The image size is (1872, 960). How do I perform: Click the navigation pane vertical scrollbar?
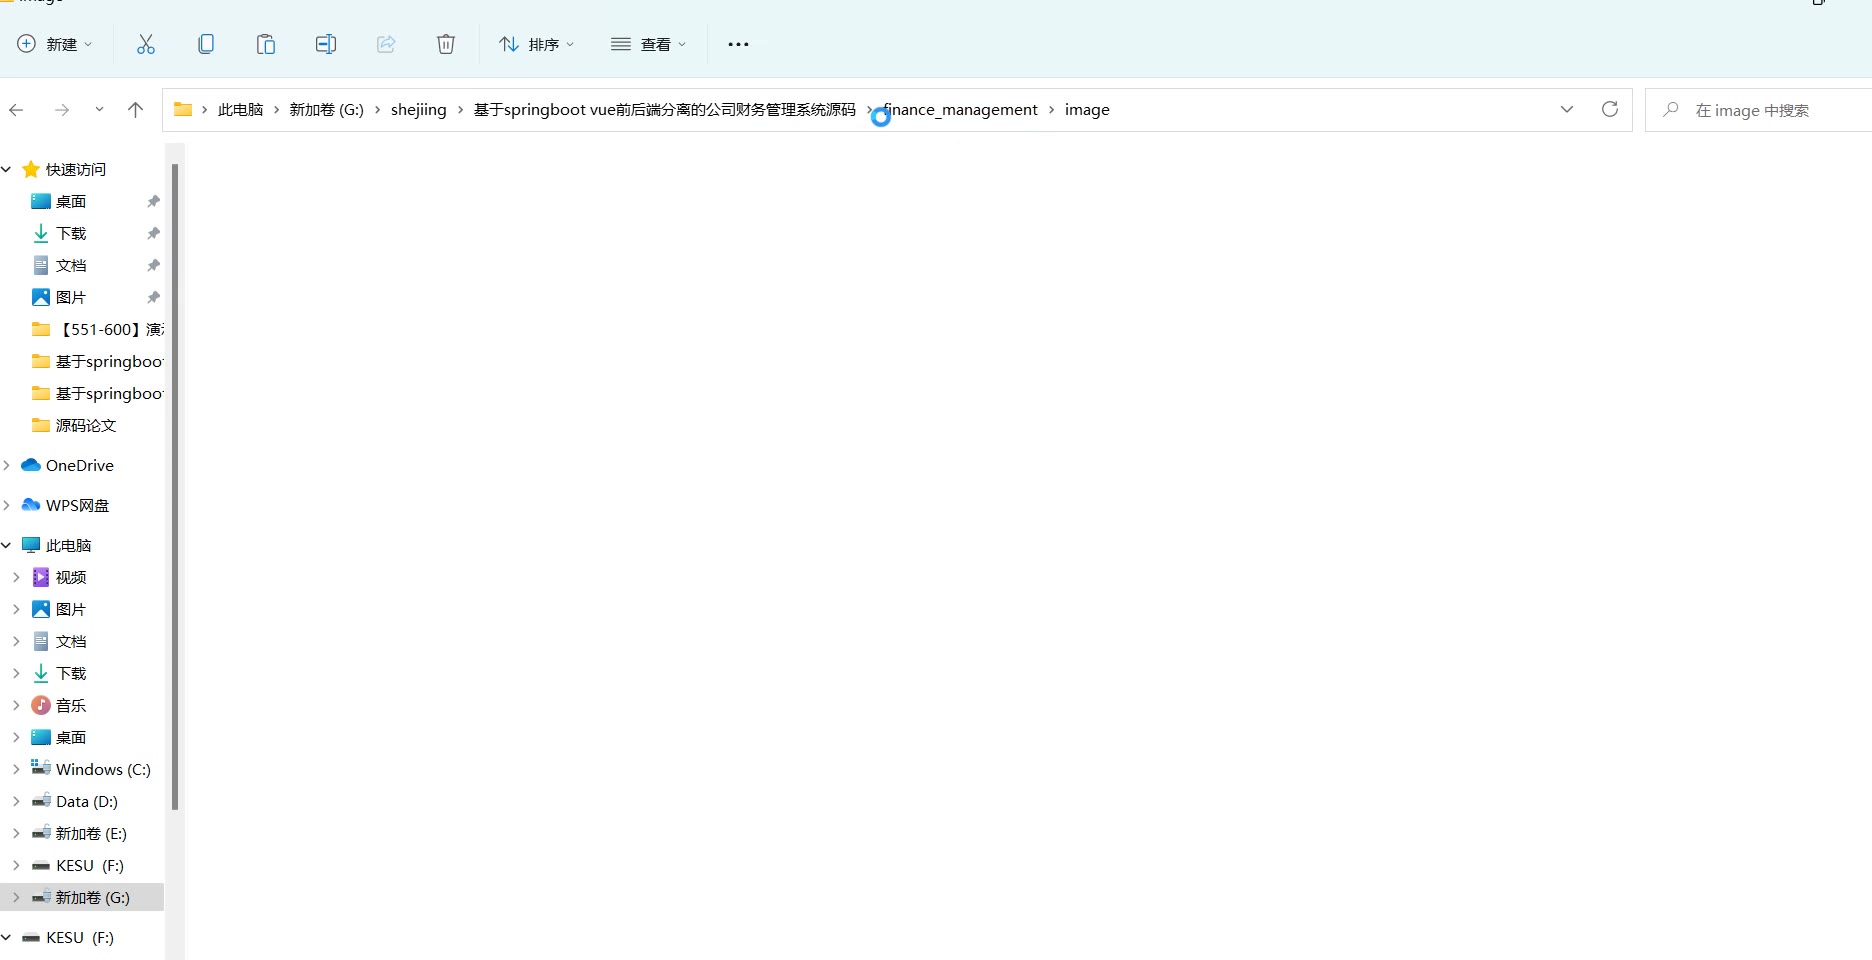pyautogui.click(x=175, y=487)
